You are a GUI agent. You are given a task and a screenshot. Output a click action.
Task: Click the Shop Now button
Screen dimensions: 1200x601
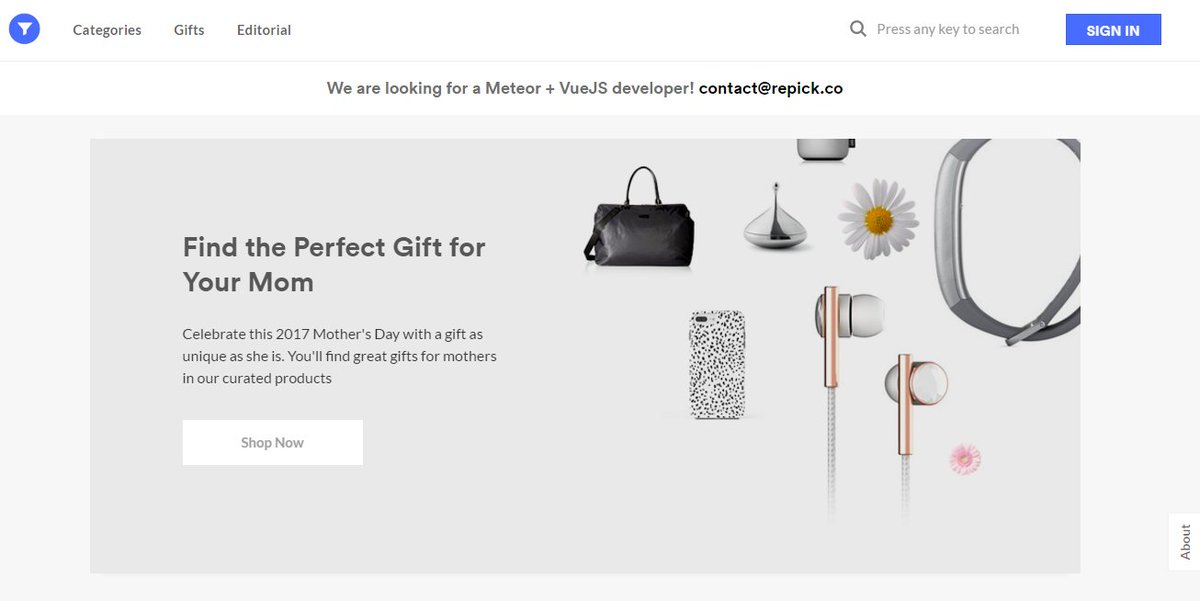tap(272, 442)
